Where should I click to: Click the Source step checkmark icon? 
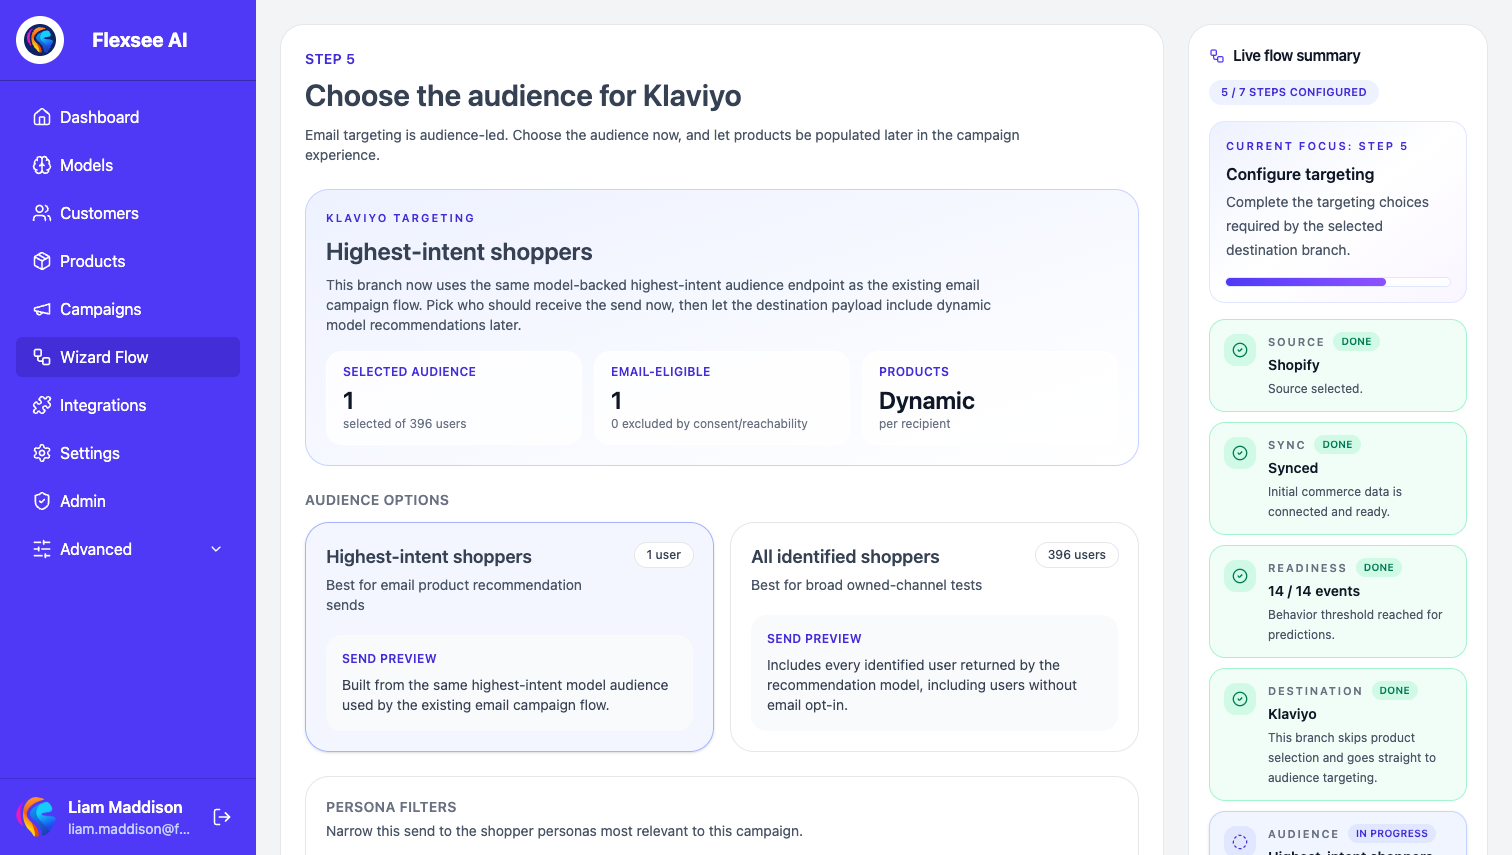click(1240, 350)
